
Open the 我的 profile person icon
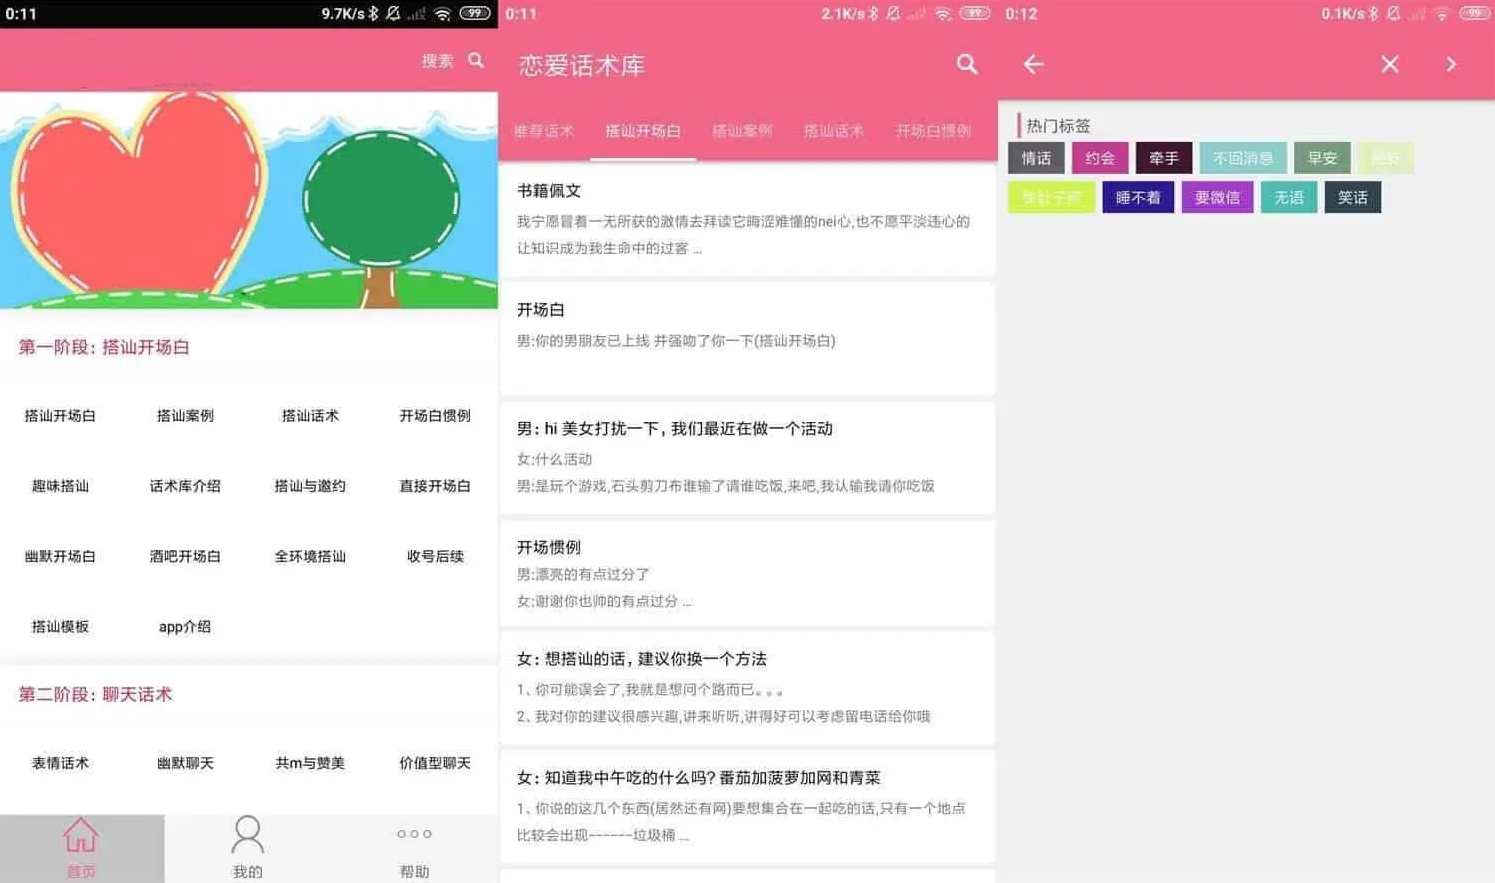click(247, 834)
